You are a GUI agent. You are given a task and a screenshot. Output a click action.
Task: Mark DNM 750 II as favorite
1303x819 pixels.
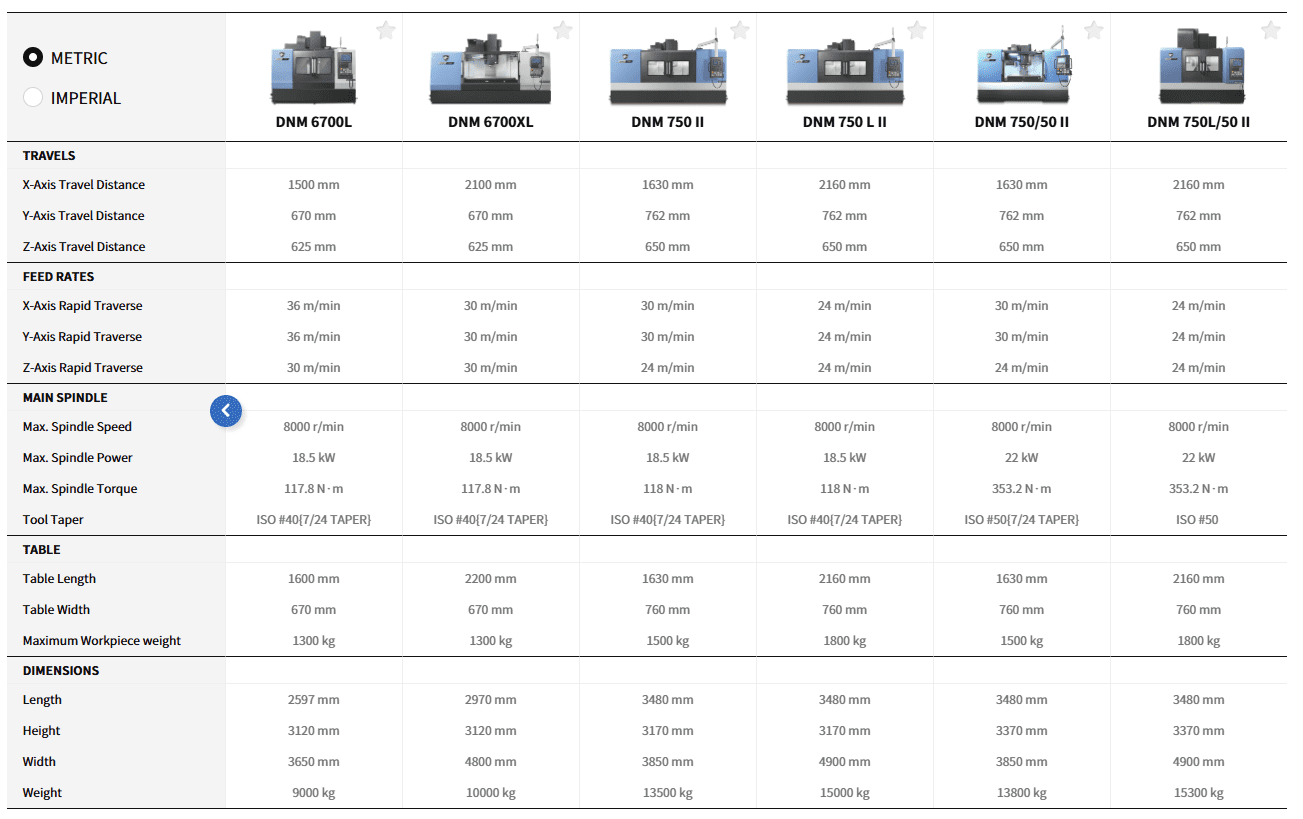tap(740, 31)
